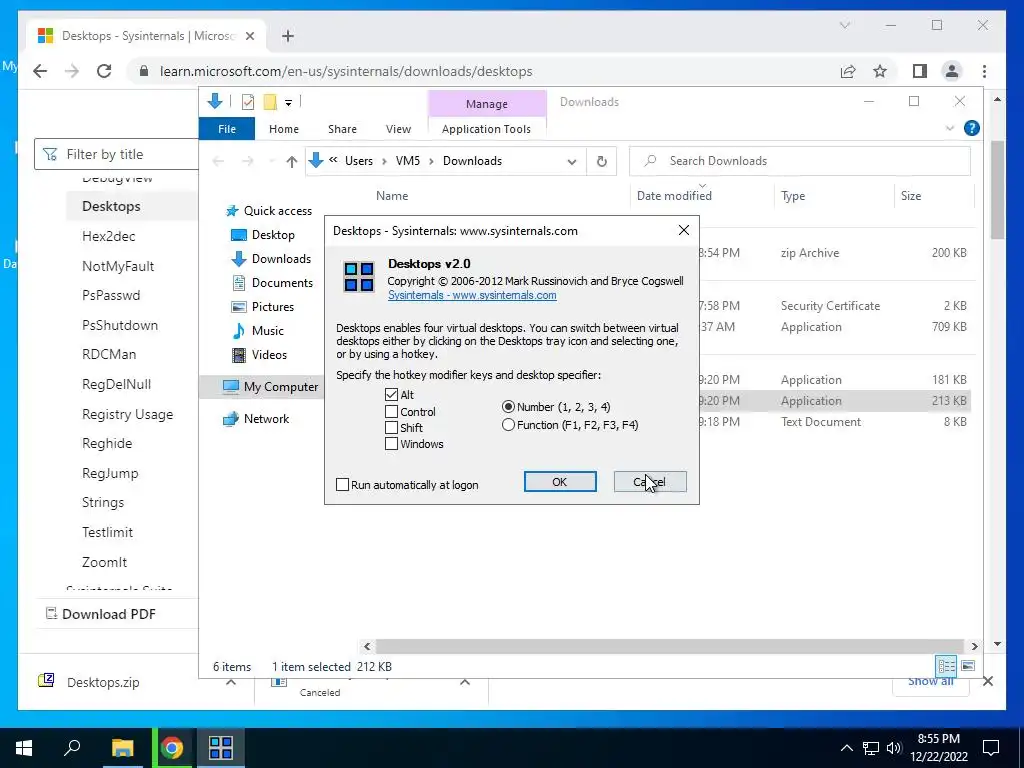
Task: Share this page via Chrome share icon
Action: [x=848, y=71]
